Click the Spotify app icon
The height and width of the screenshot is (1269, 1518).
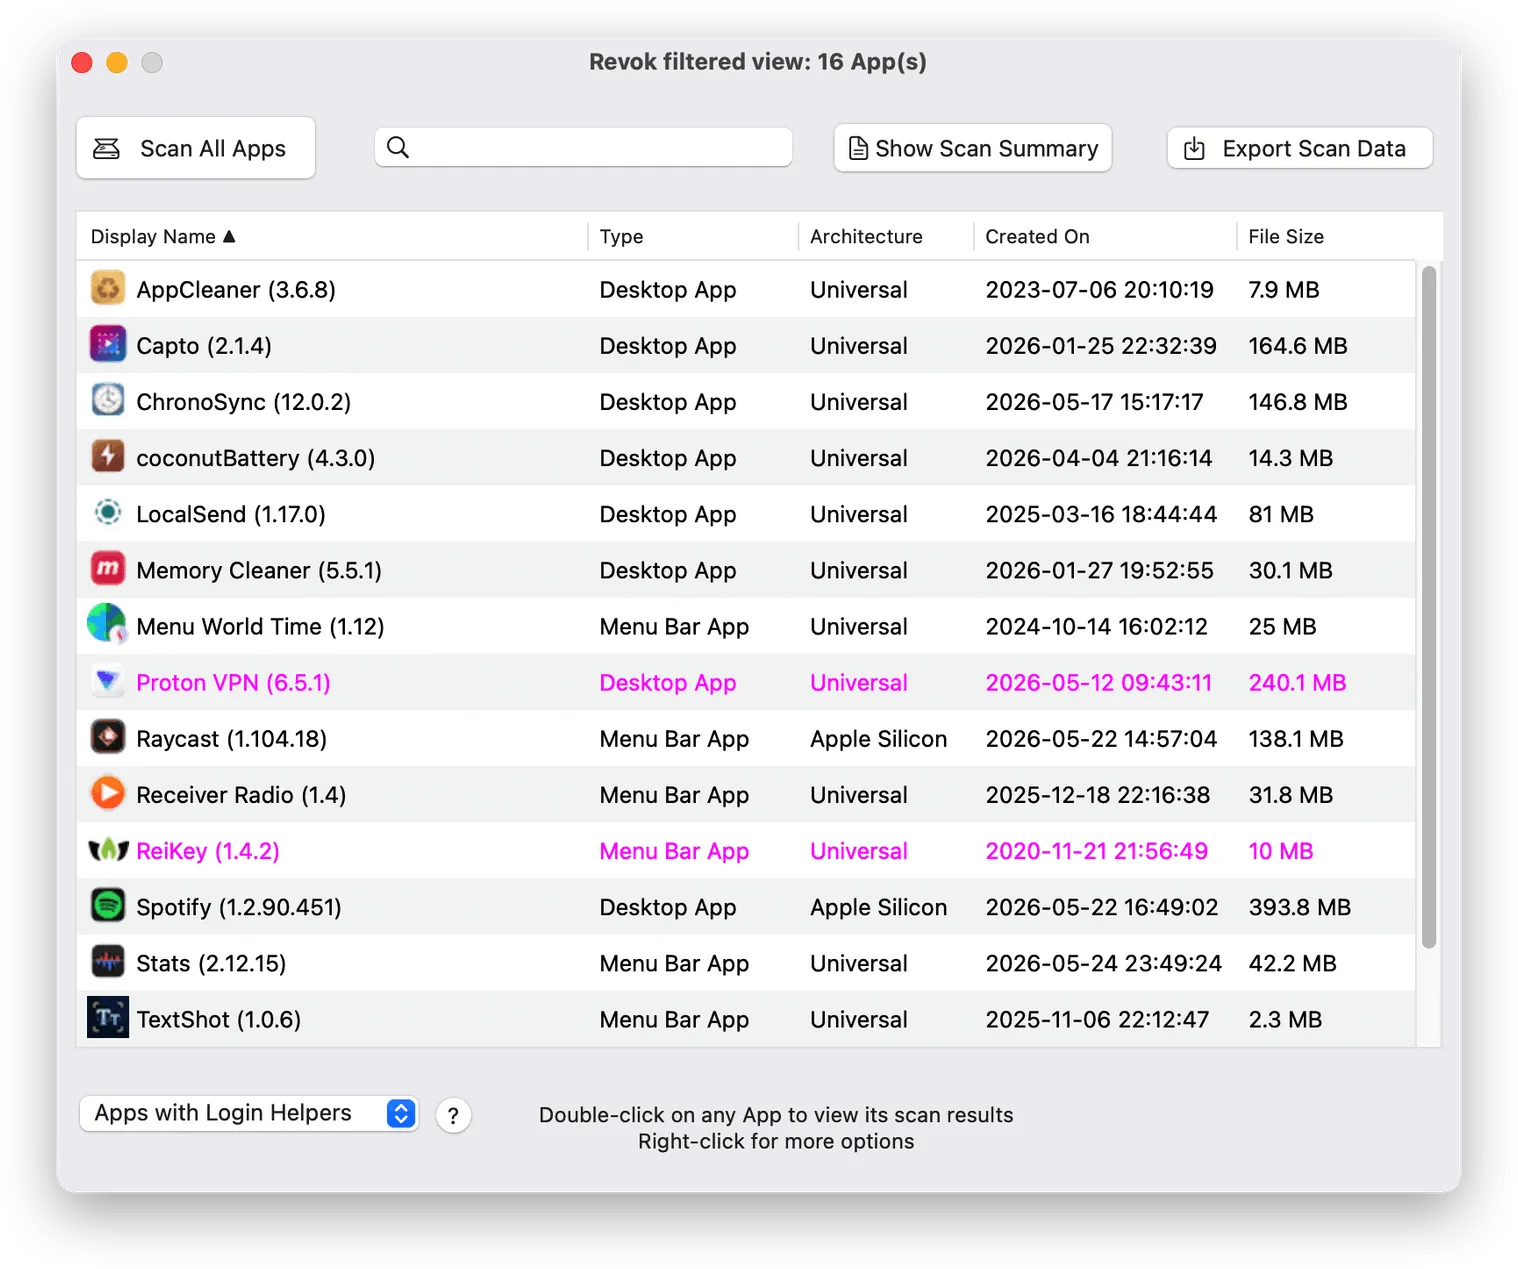[x=108, y=906]
